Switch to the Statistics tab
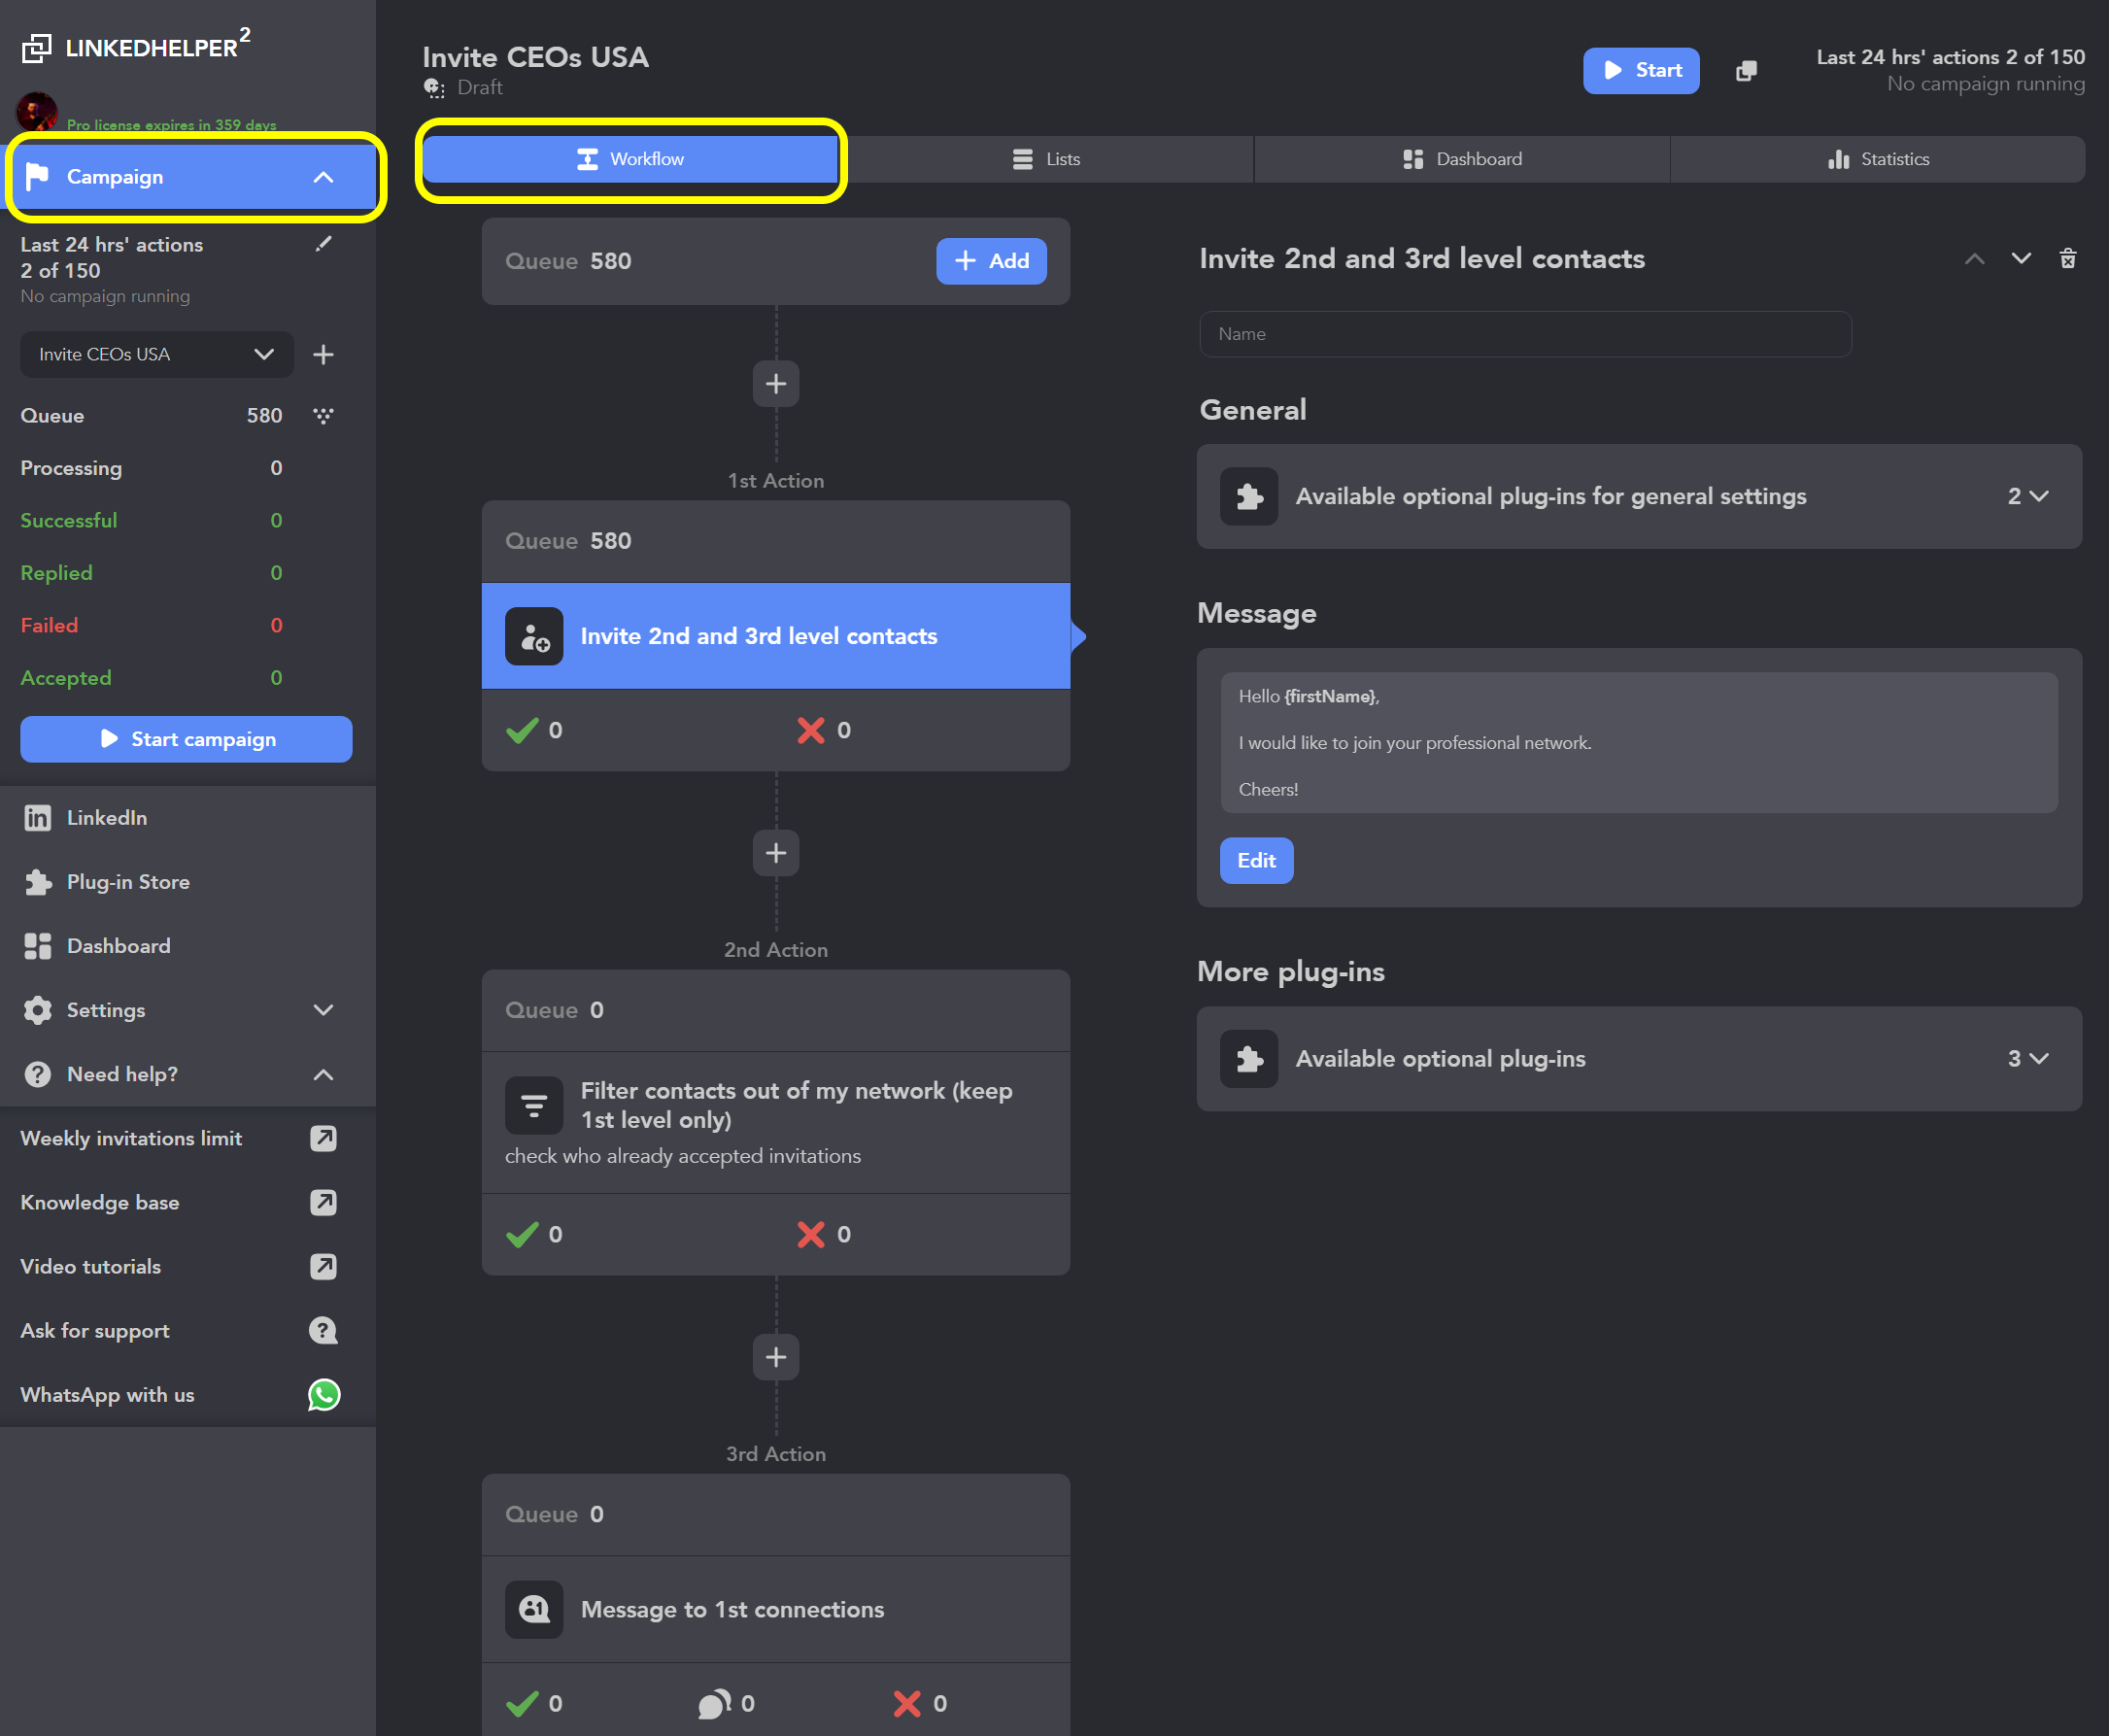This screenshot has height=1736, width=2109. (x=1877, y=159)
